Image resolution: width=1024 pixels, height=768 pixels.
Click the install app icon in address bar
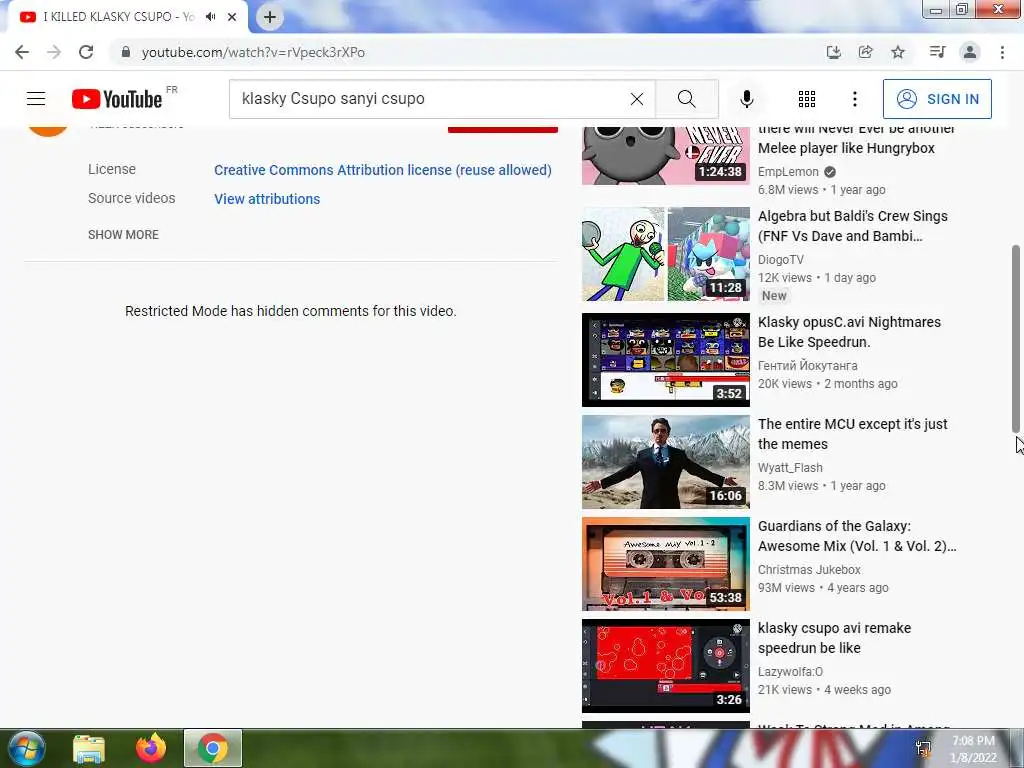pos(833,52)
